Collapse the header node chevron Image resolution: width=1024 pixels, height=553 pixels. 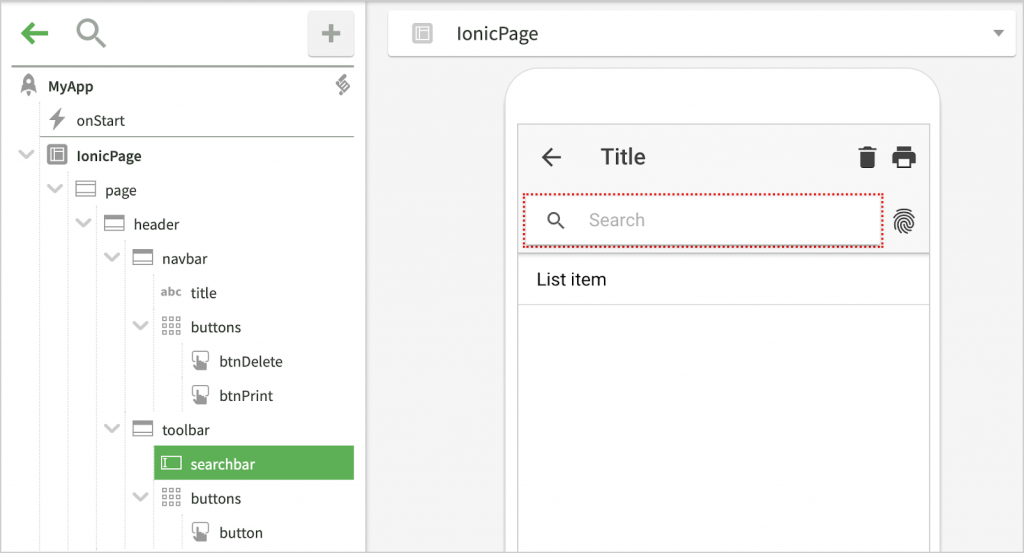coord(83,224)
